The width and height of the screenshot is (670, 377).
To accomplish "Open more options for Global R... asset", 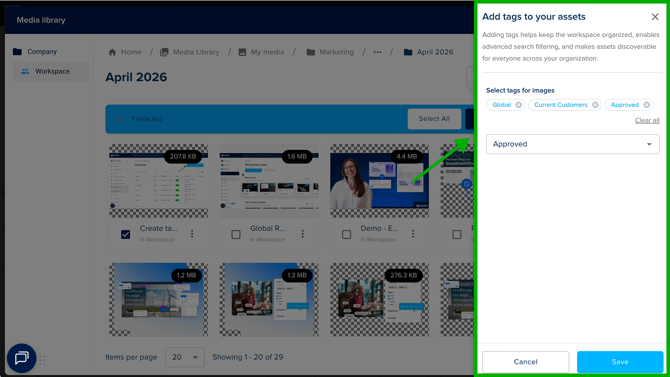I will point(303,234).
